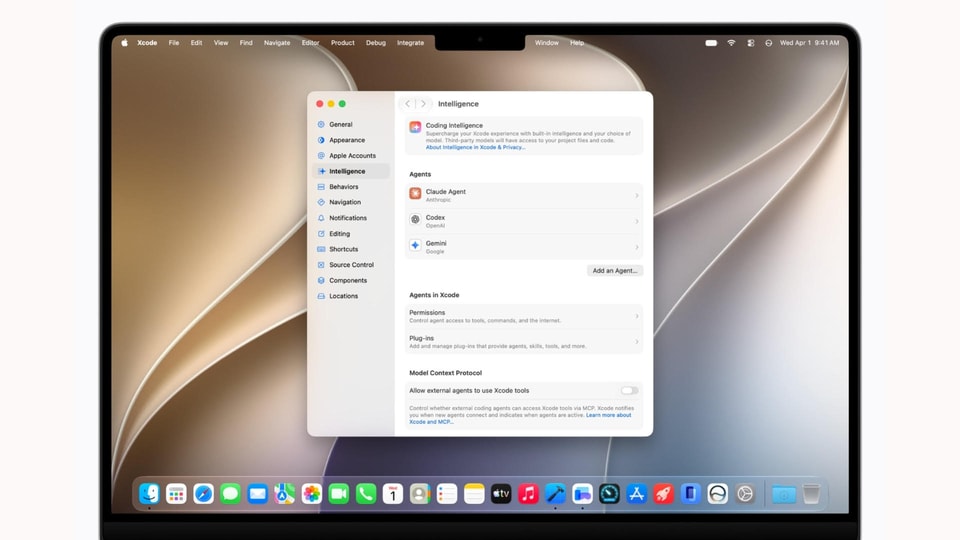Click the Wi-Fi status icon
The width and height of the screenshot is (960, 540).
tap(731, 43)
